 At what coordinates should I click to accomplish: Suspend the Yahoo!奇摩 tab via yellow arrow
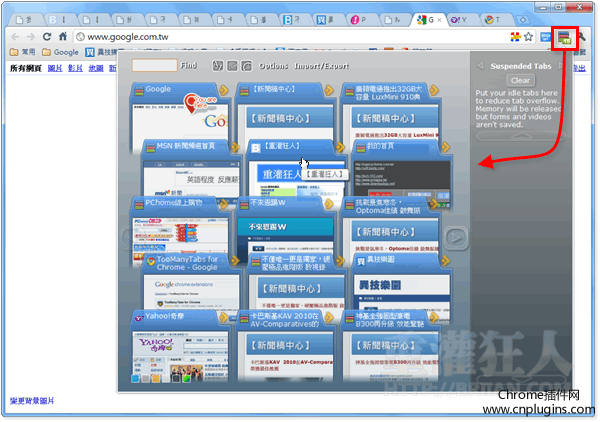[x=223, y=317]
